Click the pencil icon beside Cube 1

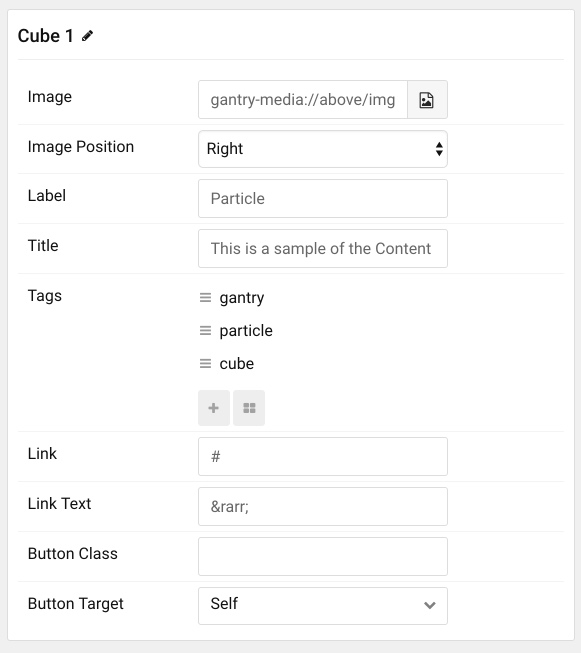pos(87,36)
